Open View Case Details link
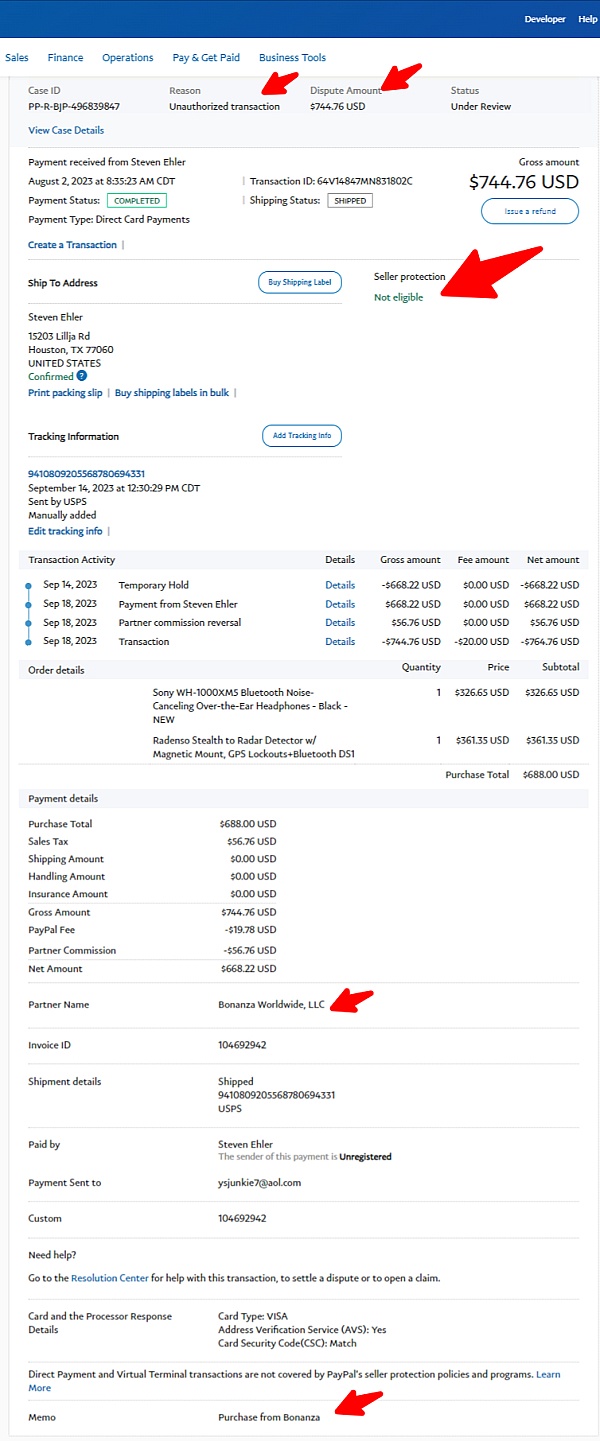The height and width of the screenshot is (1441, 600). pyautogui.click(x=66, y=130)
